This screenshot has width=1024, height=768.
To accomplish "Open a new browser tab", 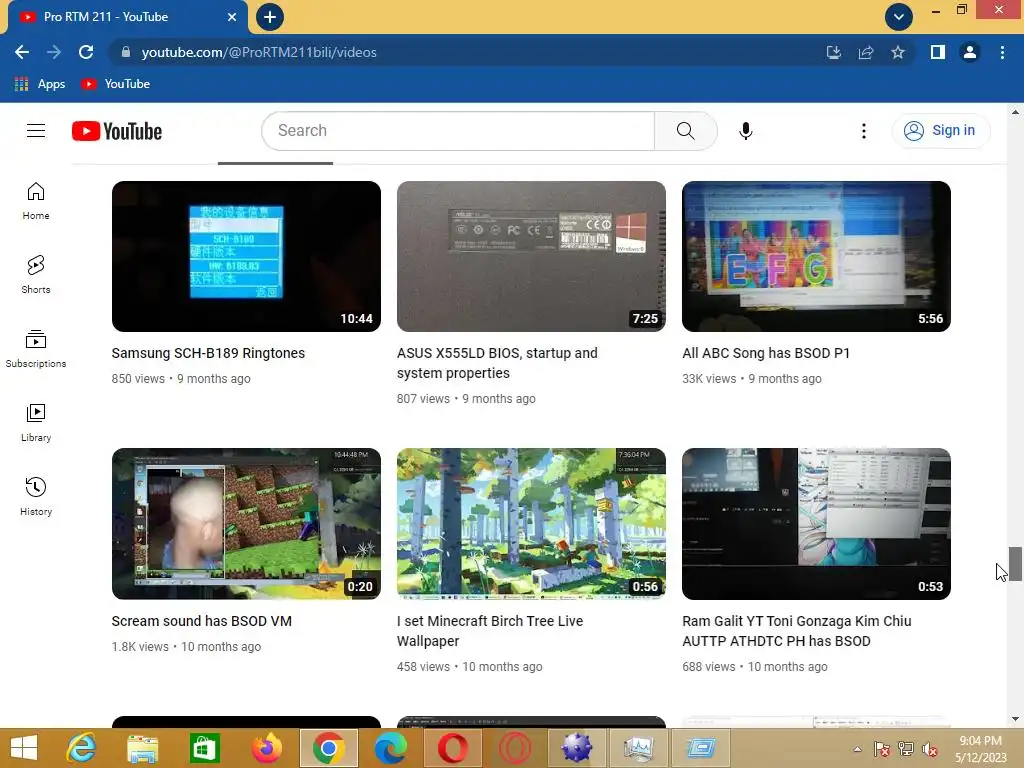I will click(x=270, y=17).
